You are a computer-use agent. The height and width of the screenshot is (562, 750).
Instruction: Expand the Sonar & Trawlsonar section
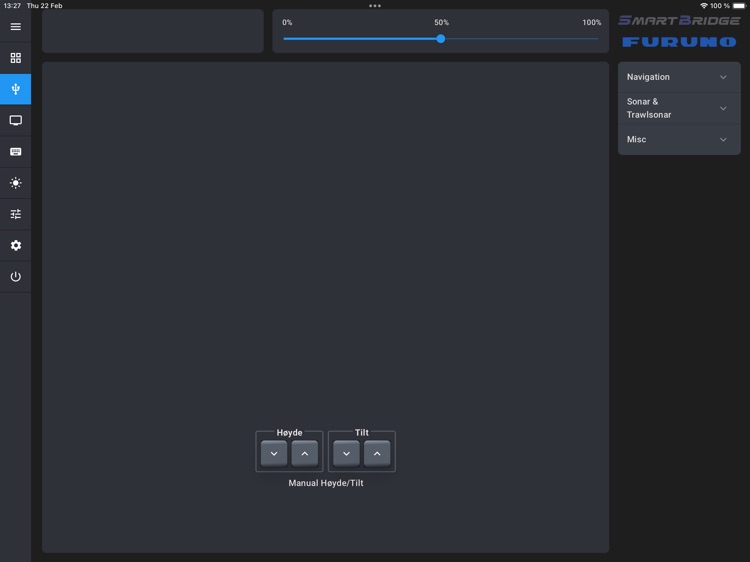tap(679, 108)
